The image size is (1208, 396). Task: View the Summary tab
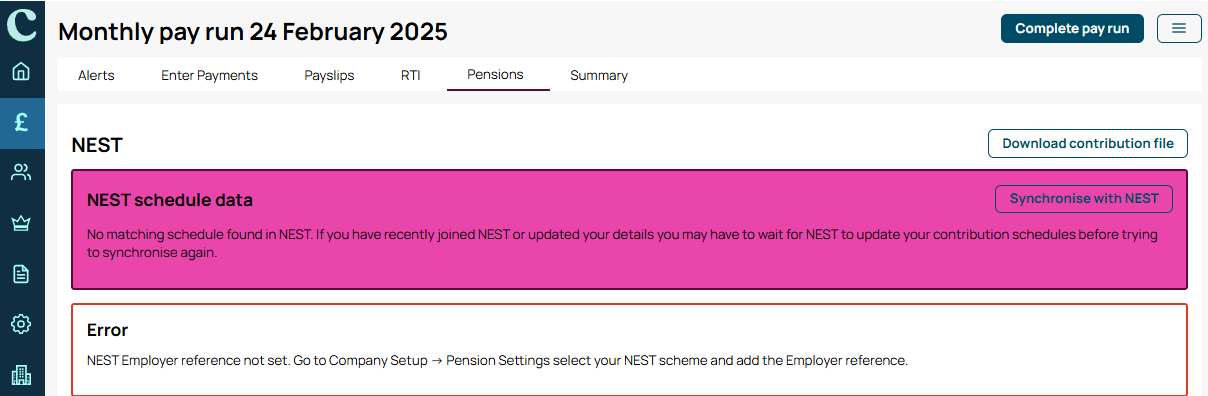[599, 75]
